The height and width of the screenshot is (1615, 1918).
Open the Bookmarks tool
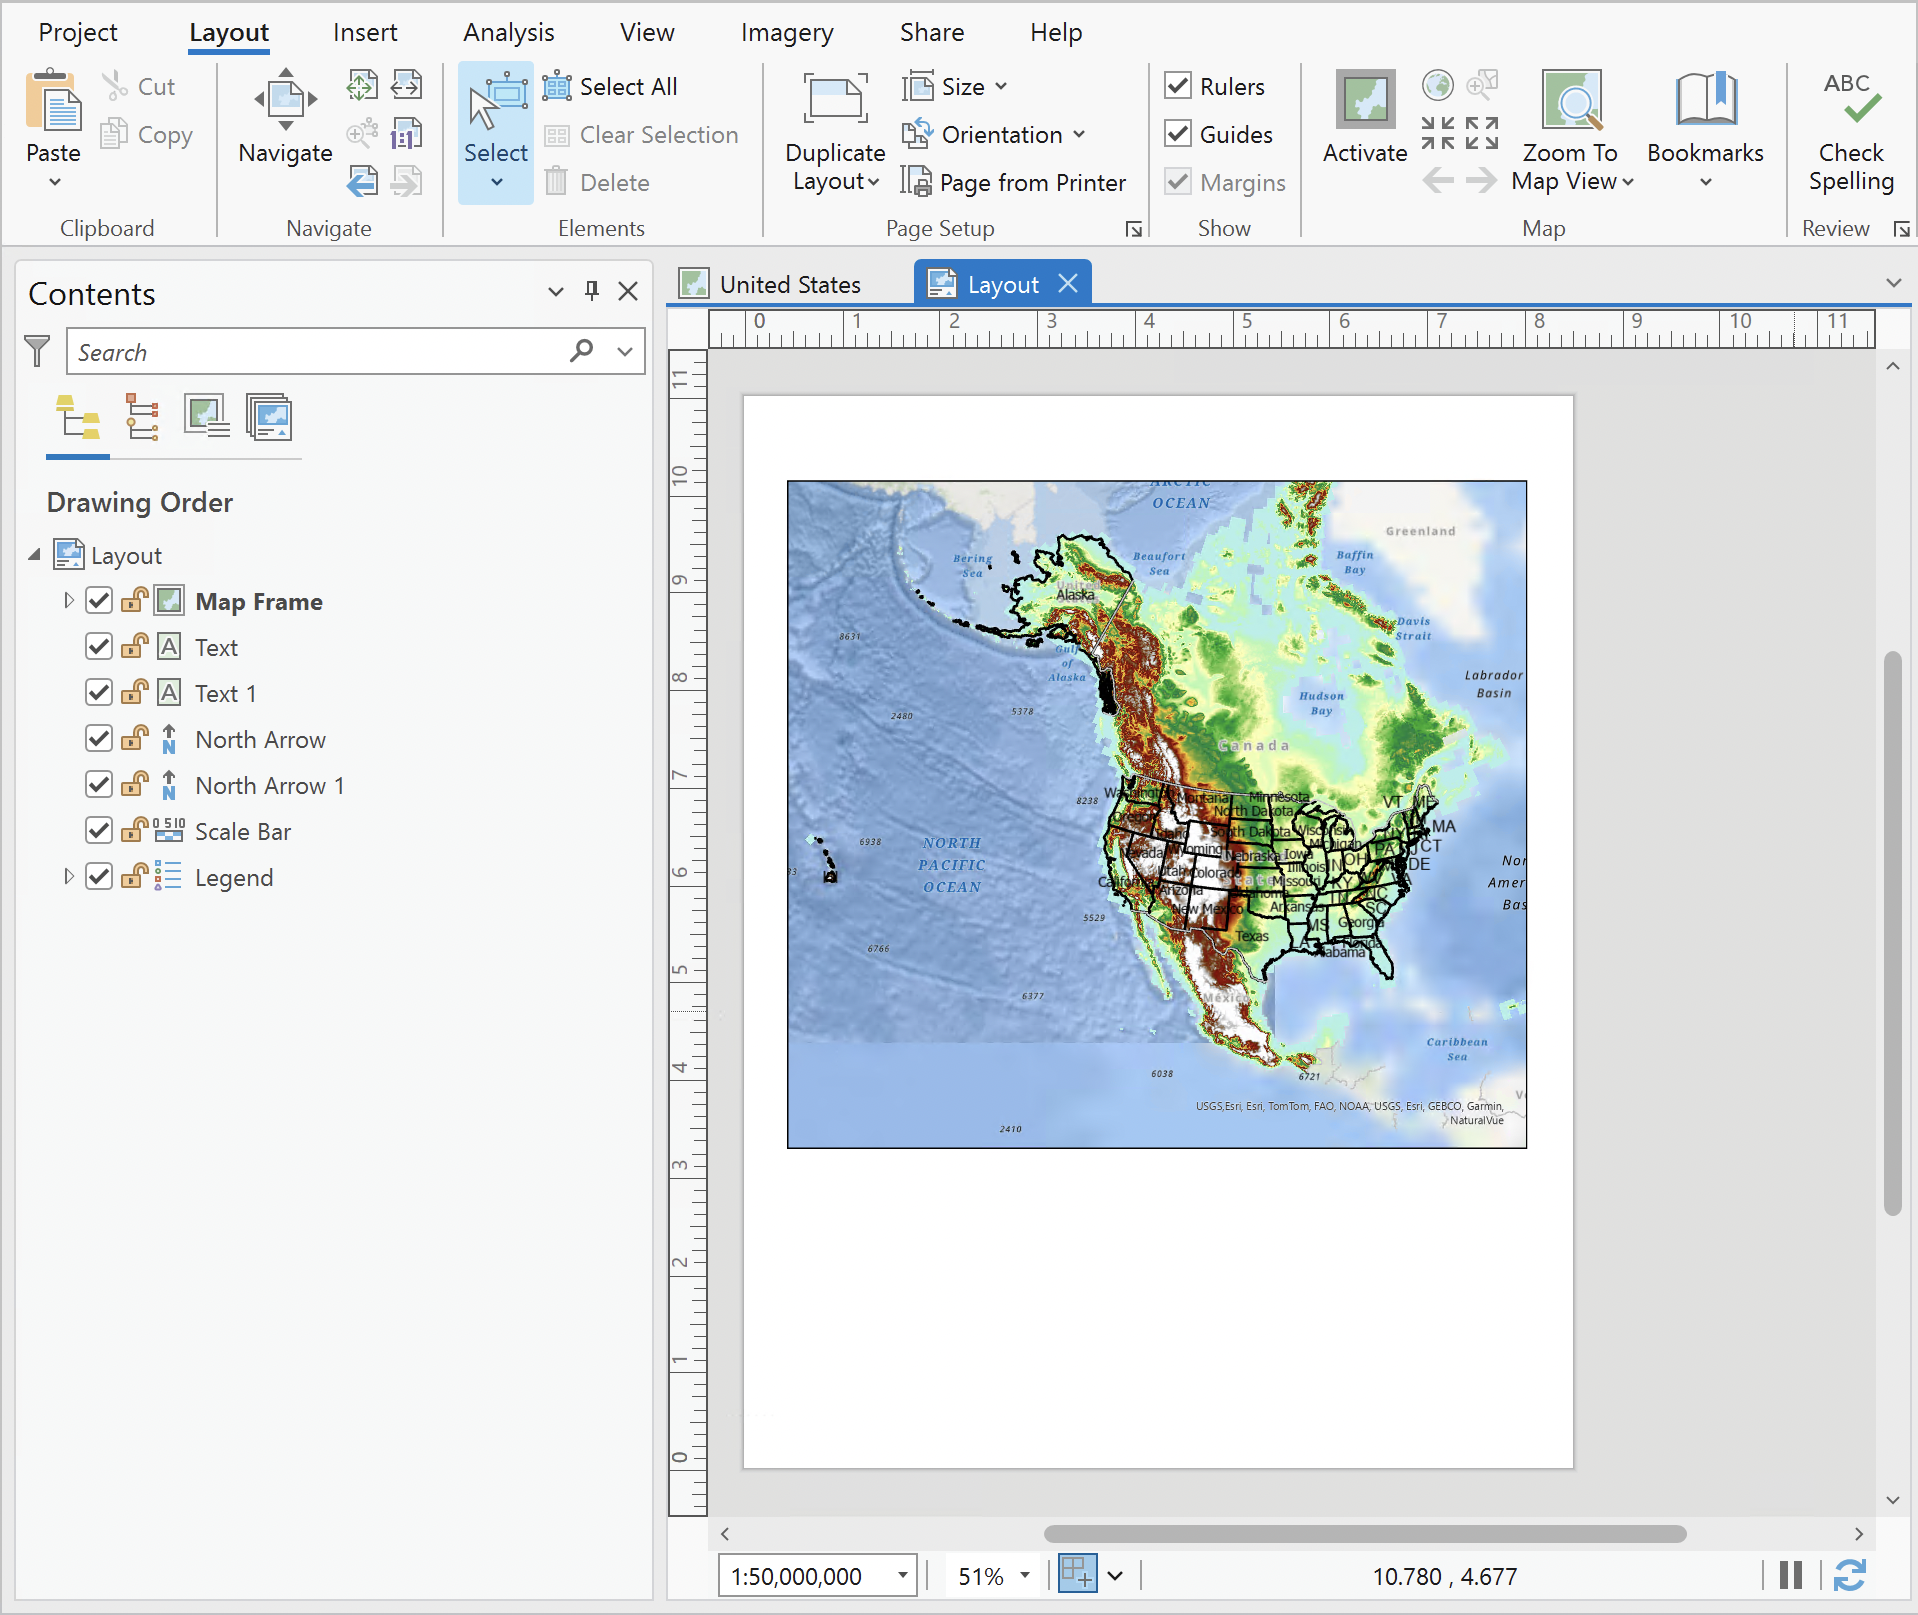tap(1704, 101)
